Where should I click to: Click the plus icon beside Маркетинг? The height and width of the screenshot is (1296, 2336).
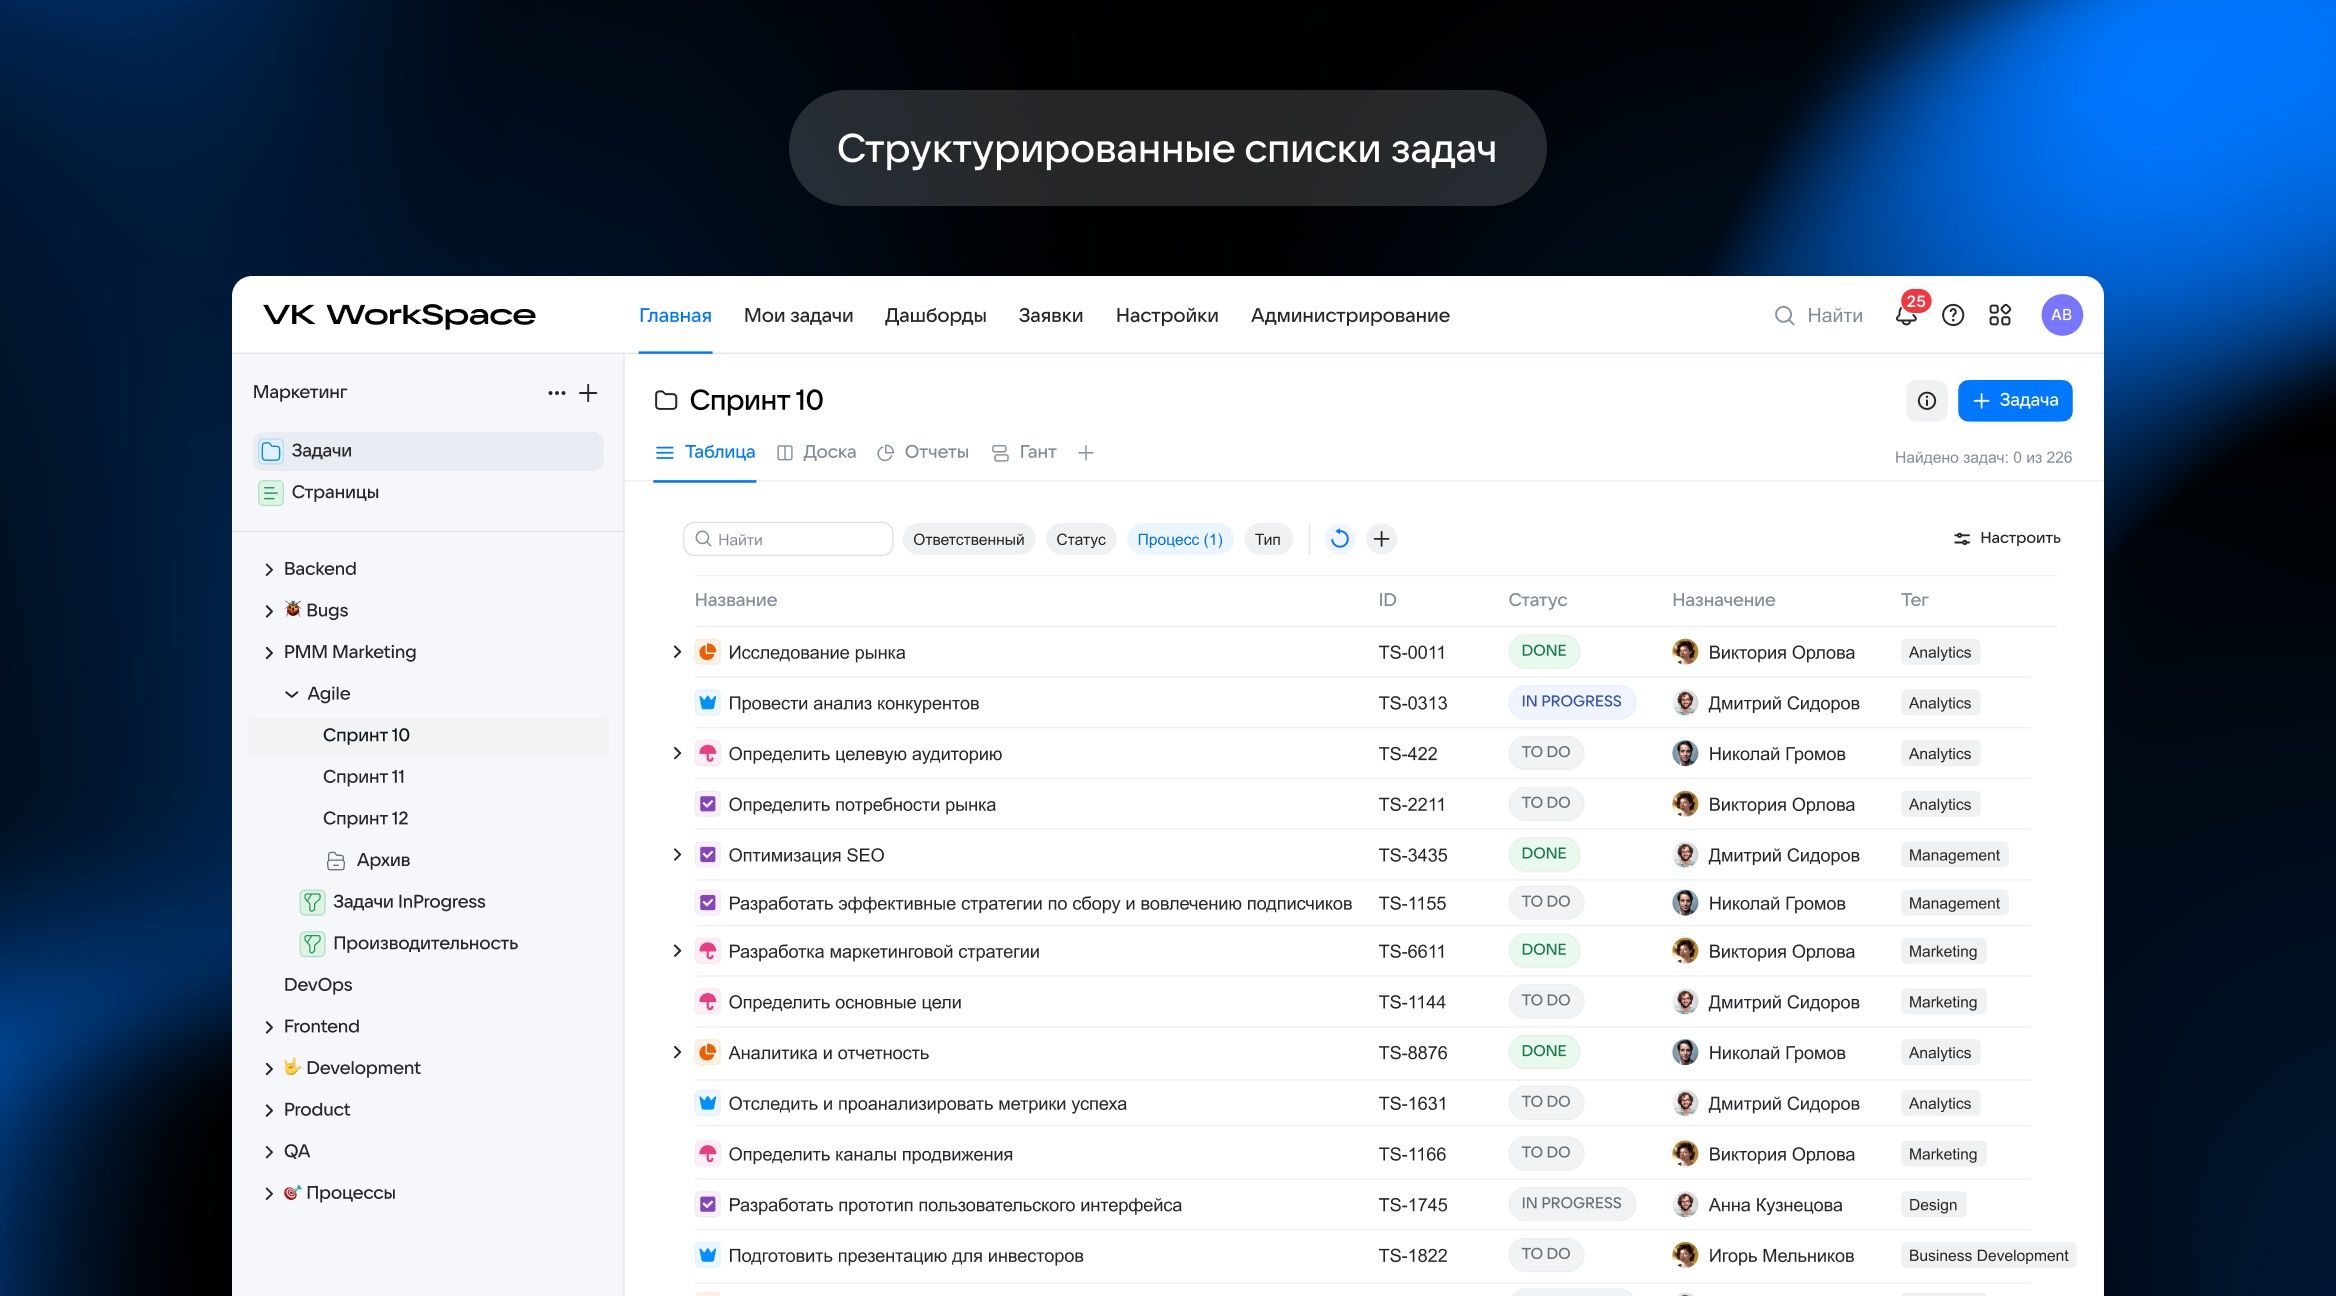tap(589, 393)
